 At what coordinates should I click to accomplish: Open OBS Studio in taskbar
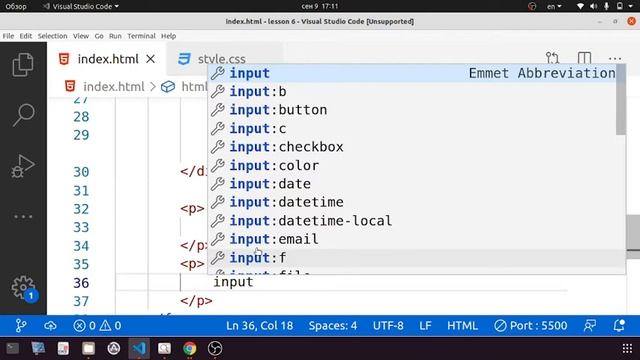point(215,348)
